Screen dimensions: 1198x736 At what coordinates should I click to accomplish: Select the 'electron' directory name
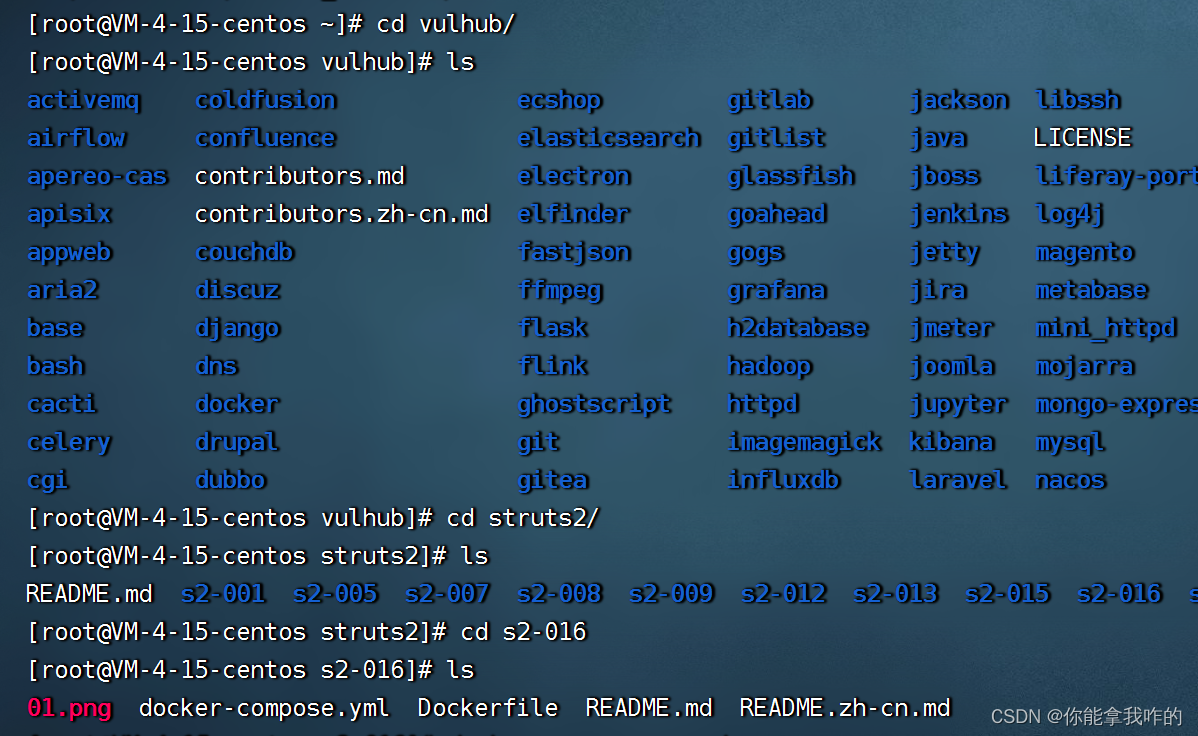575,177
